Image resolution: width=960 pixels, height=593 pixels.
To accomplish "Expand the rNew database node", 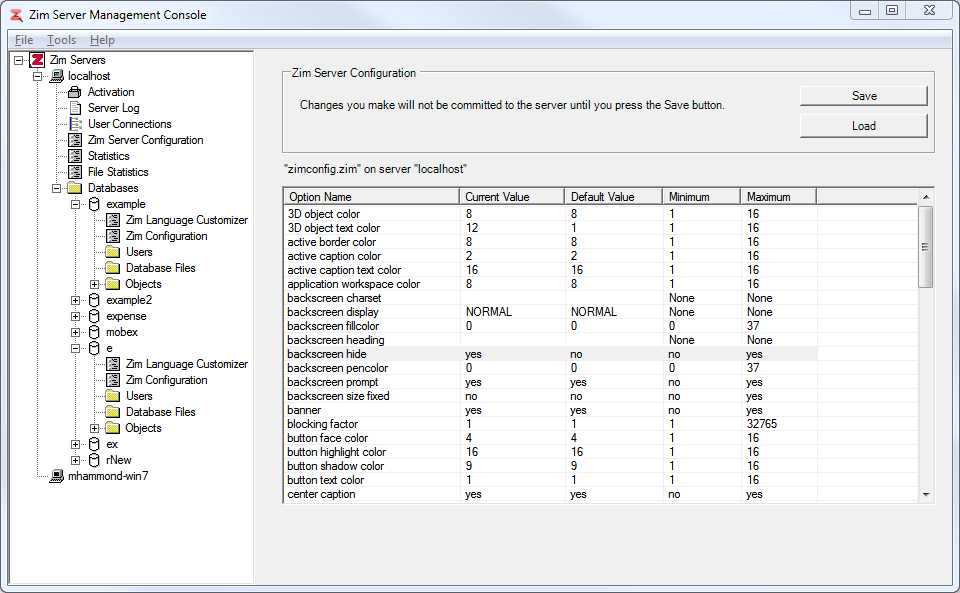I will (x=76, y=460).
